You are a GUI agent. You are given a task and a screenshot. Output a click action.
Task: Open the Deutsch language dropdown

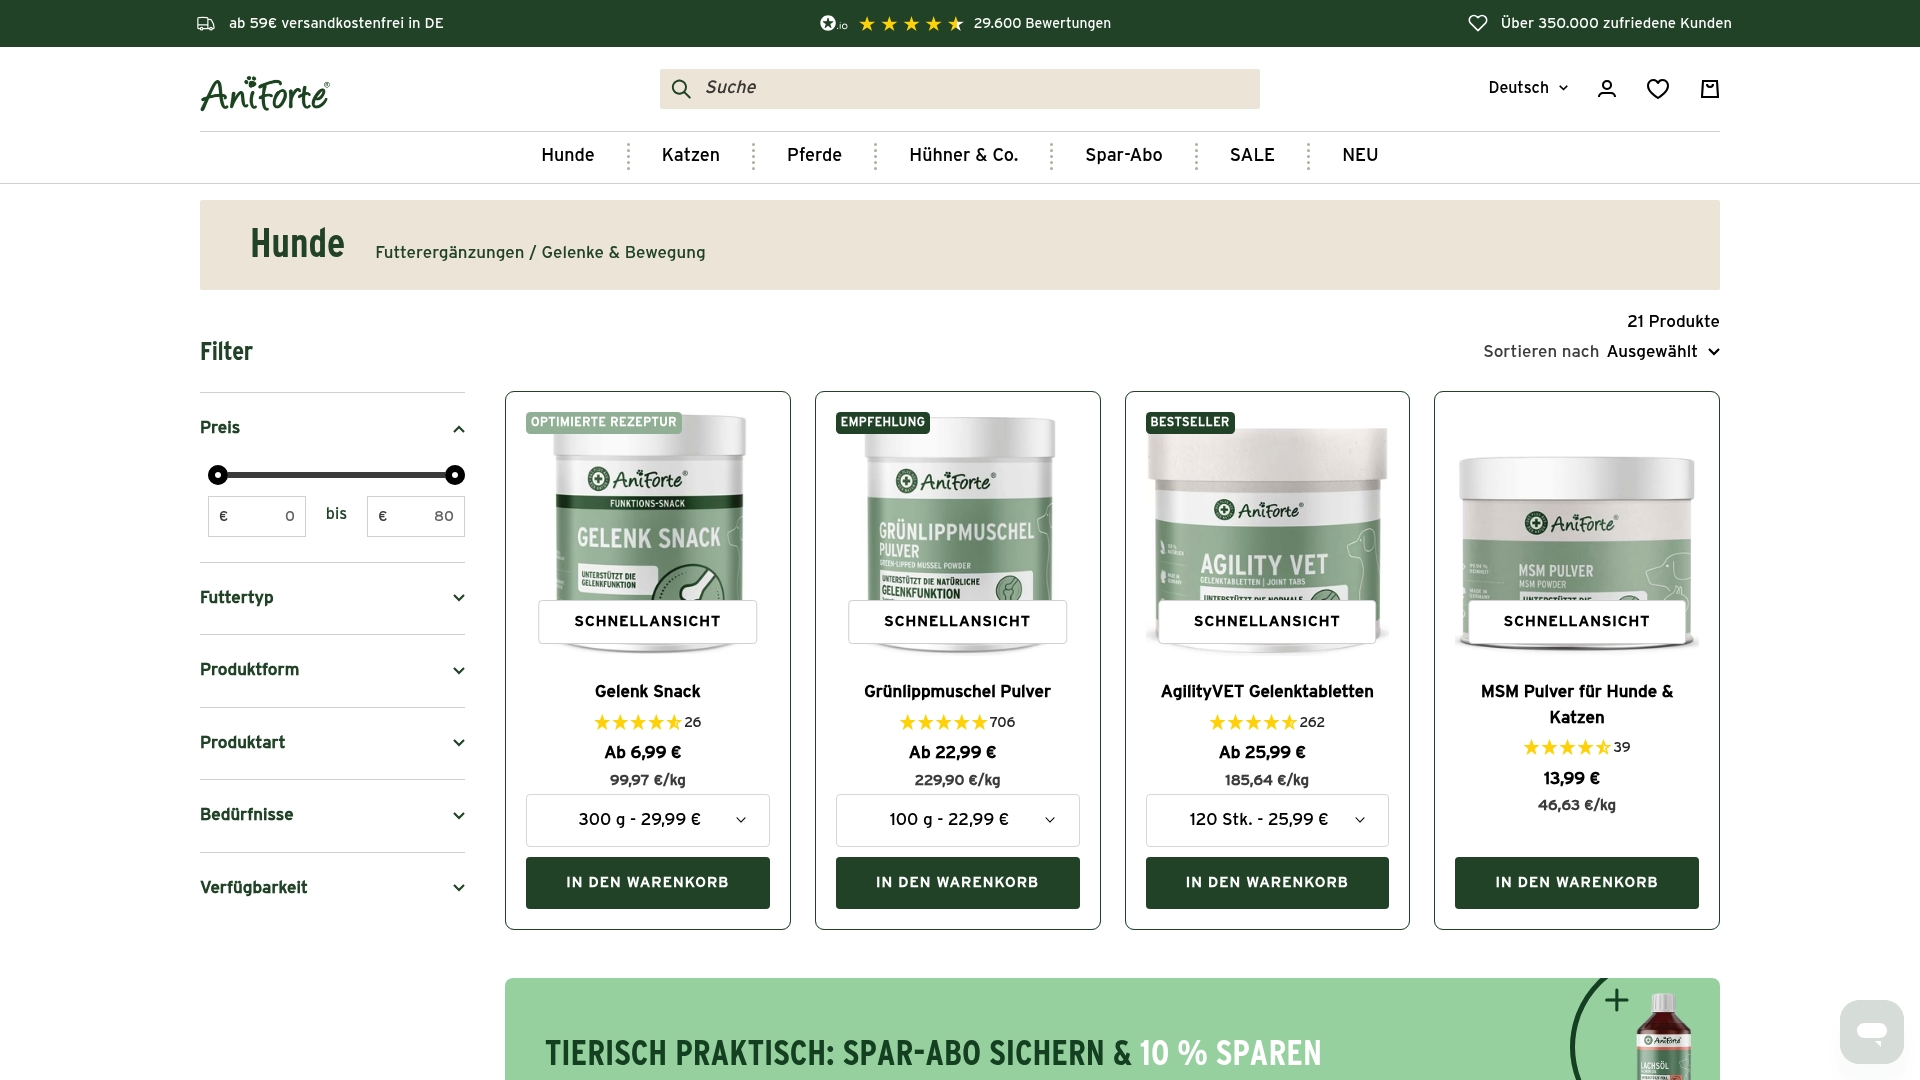1527,88
